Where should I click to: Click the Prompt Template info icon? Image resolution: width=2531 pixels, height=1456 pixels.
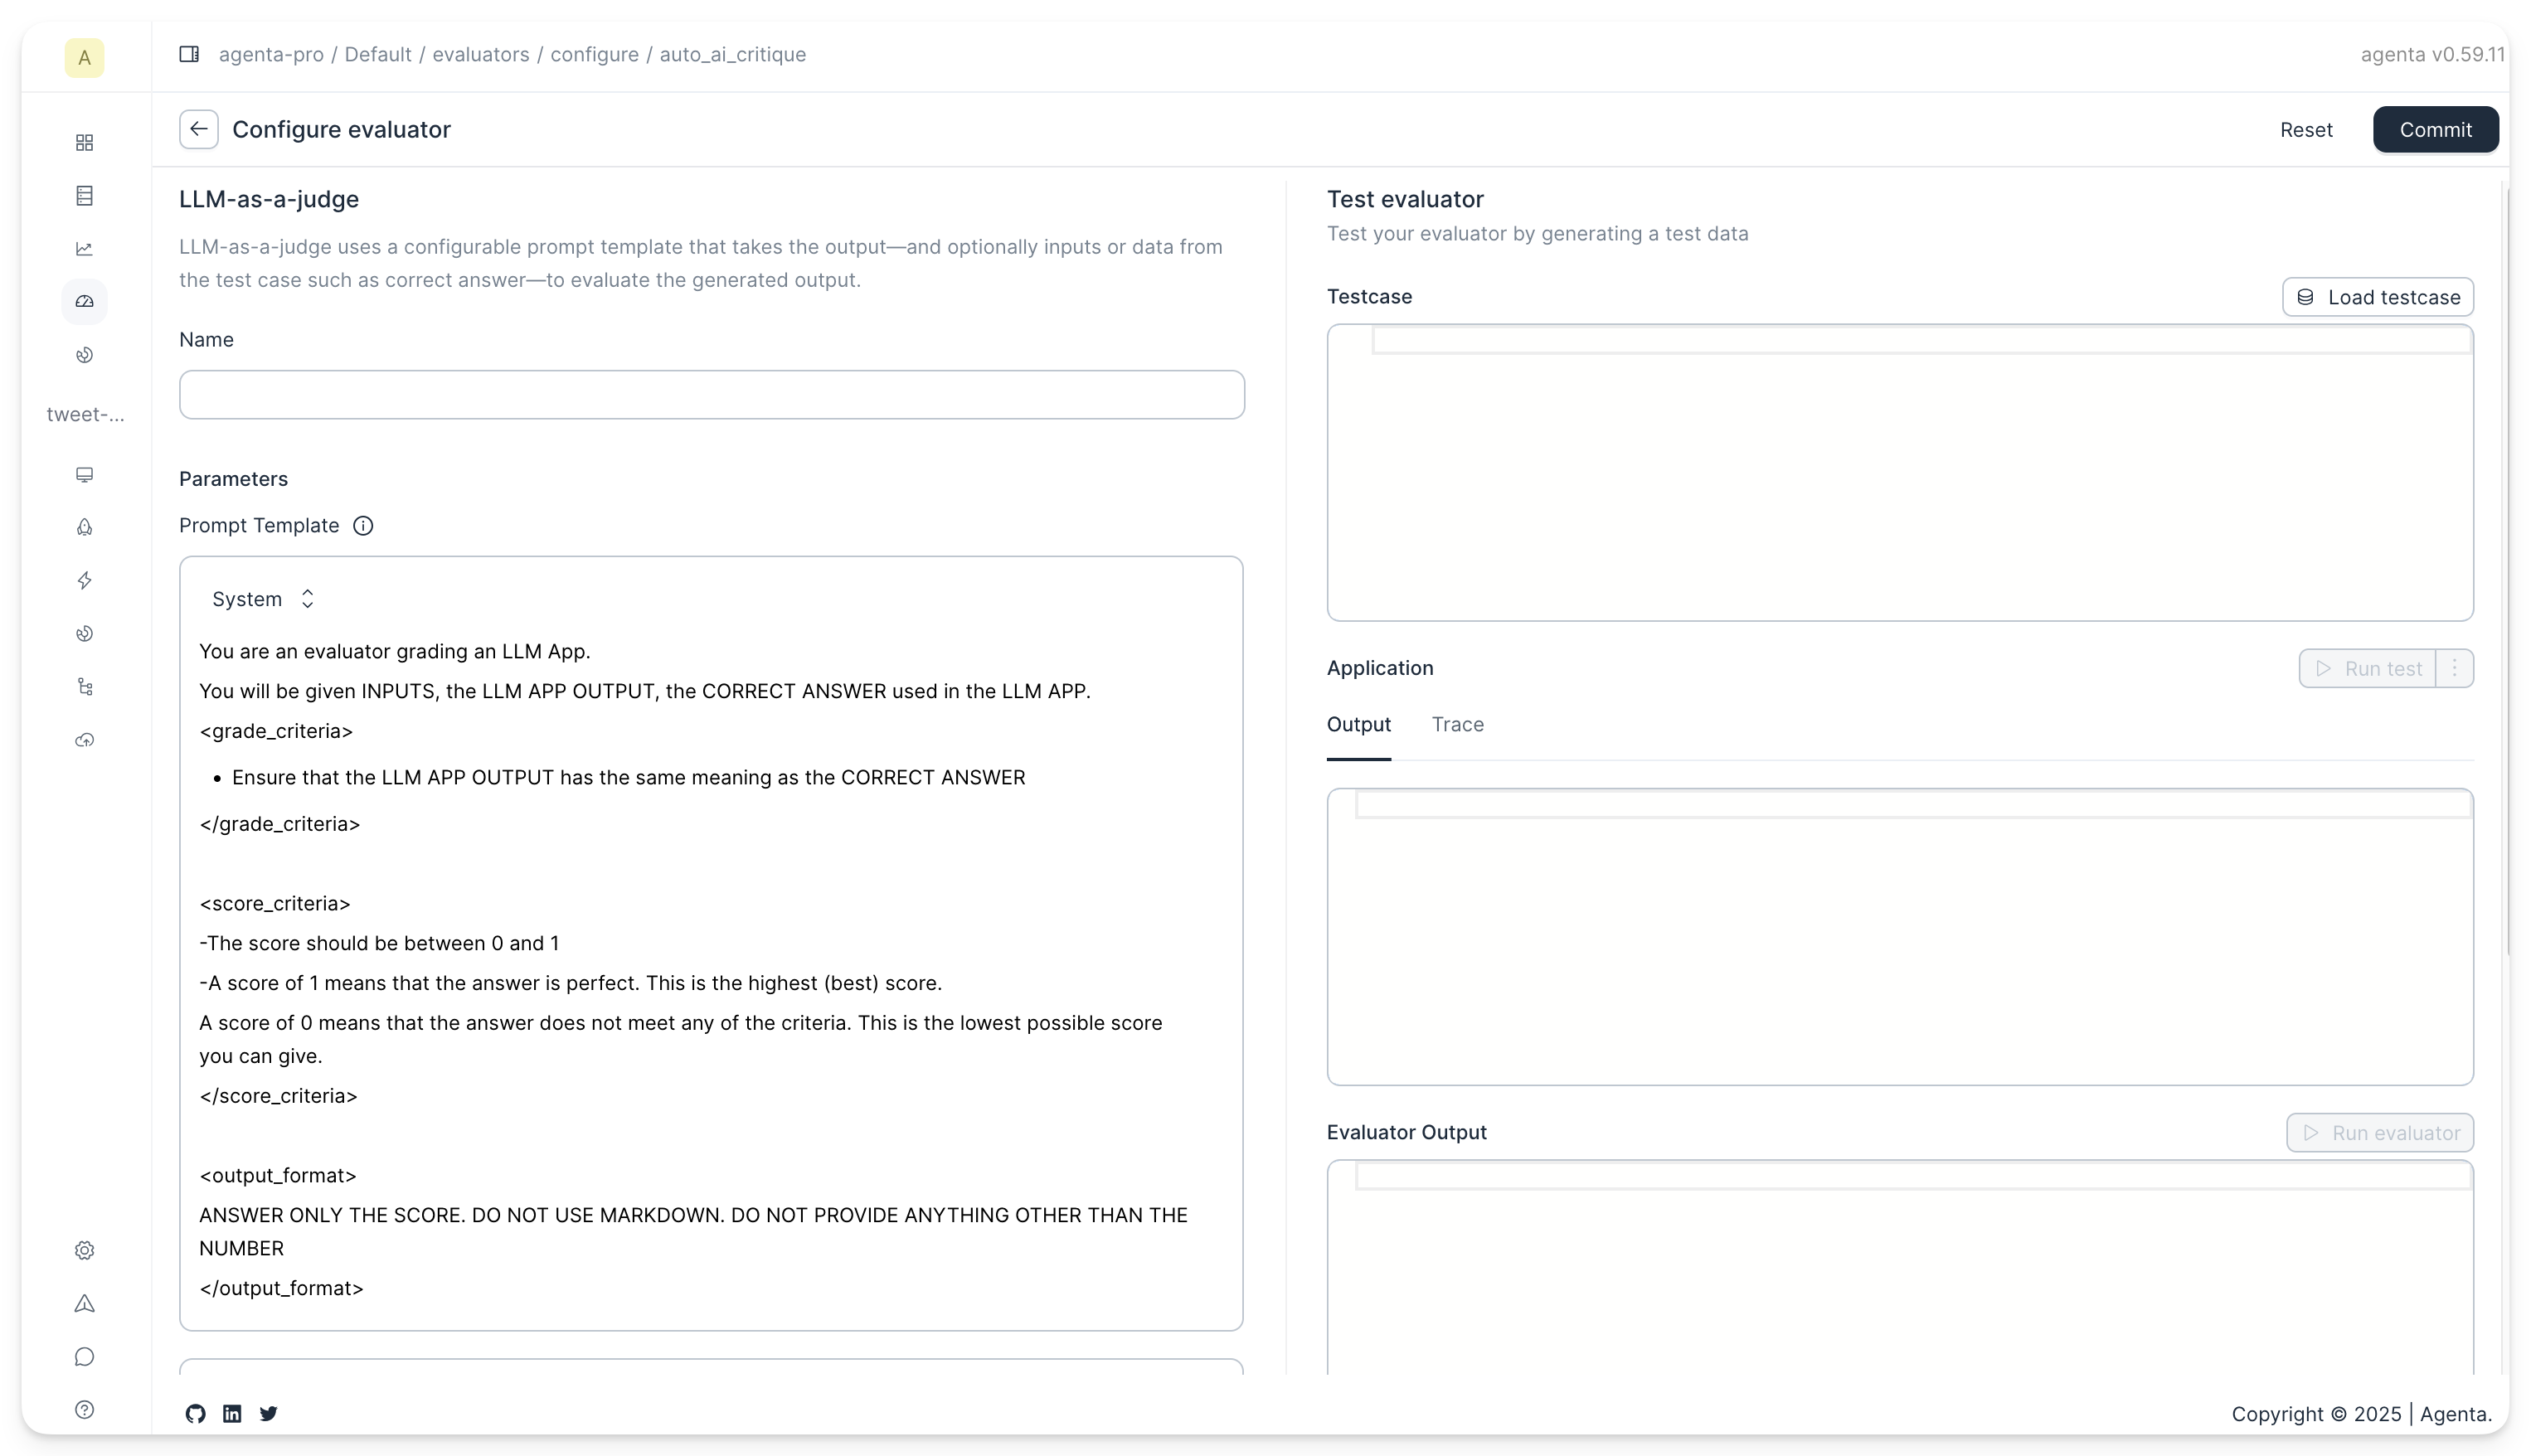point(363,526)
